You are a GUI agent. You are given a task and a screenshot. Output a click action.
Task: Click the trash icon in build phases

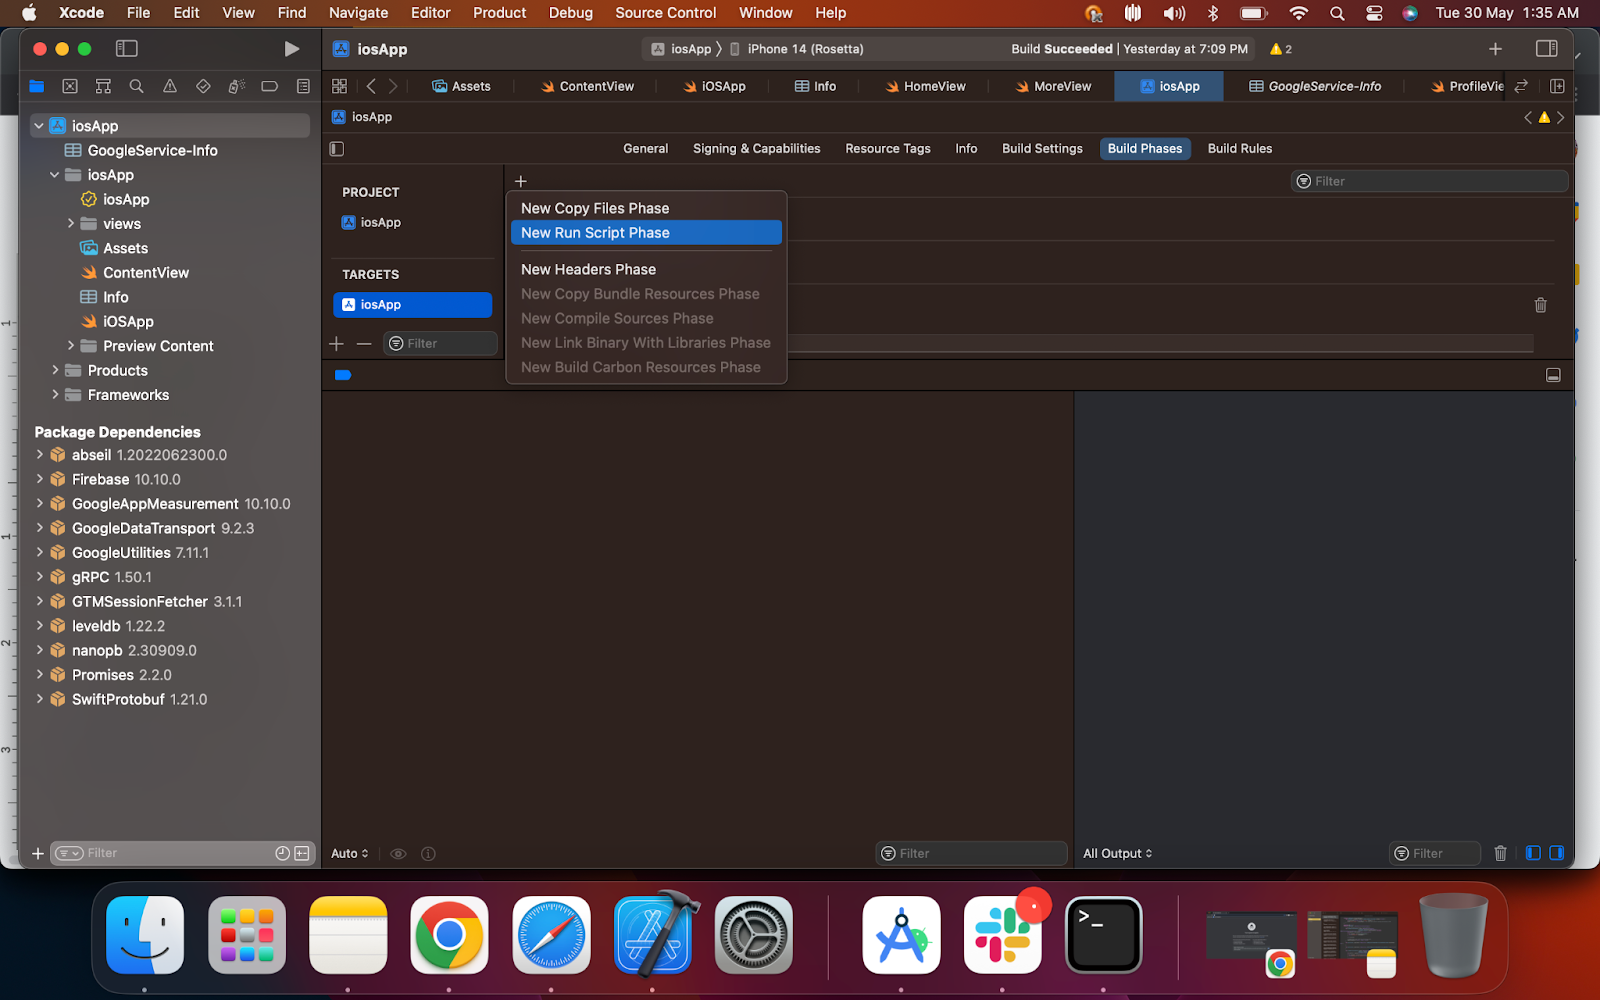[x=1540, y=305]
